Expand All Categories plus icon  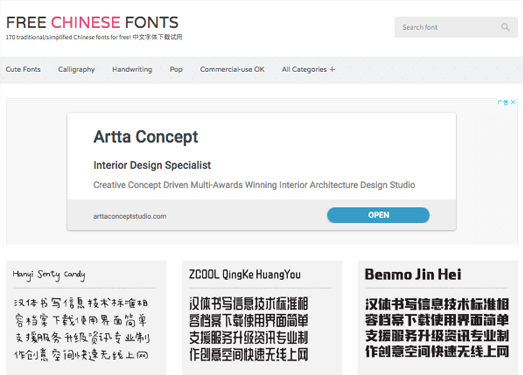pos(332,69)
